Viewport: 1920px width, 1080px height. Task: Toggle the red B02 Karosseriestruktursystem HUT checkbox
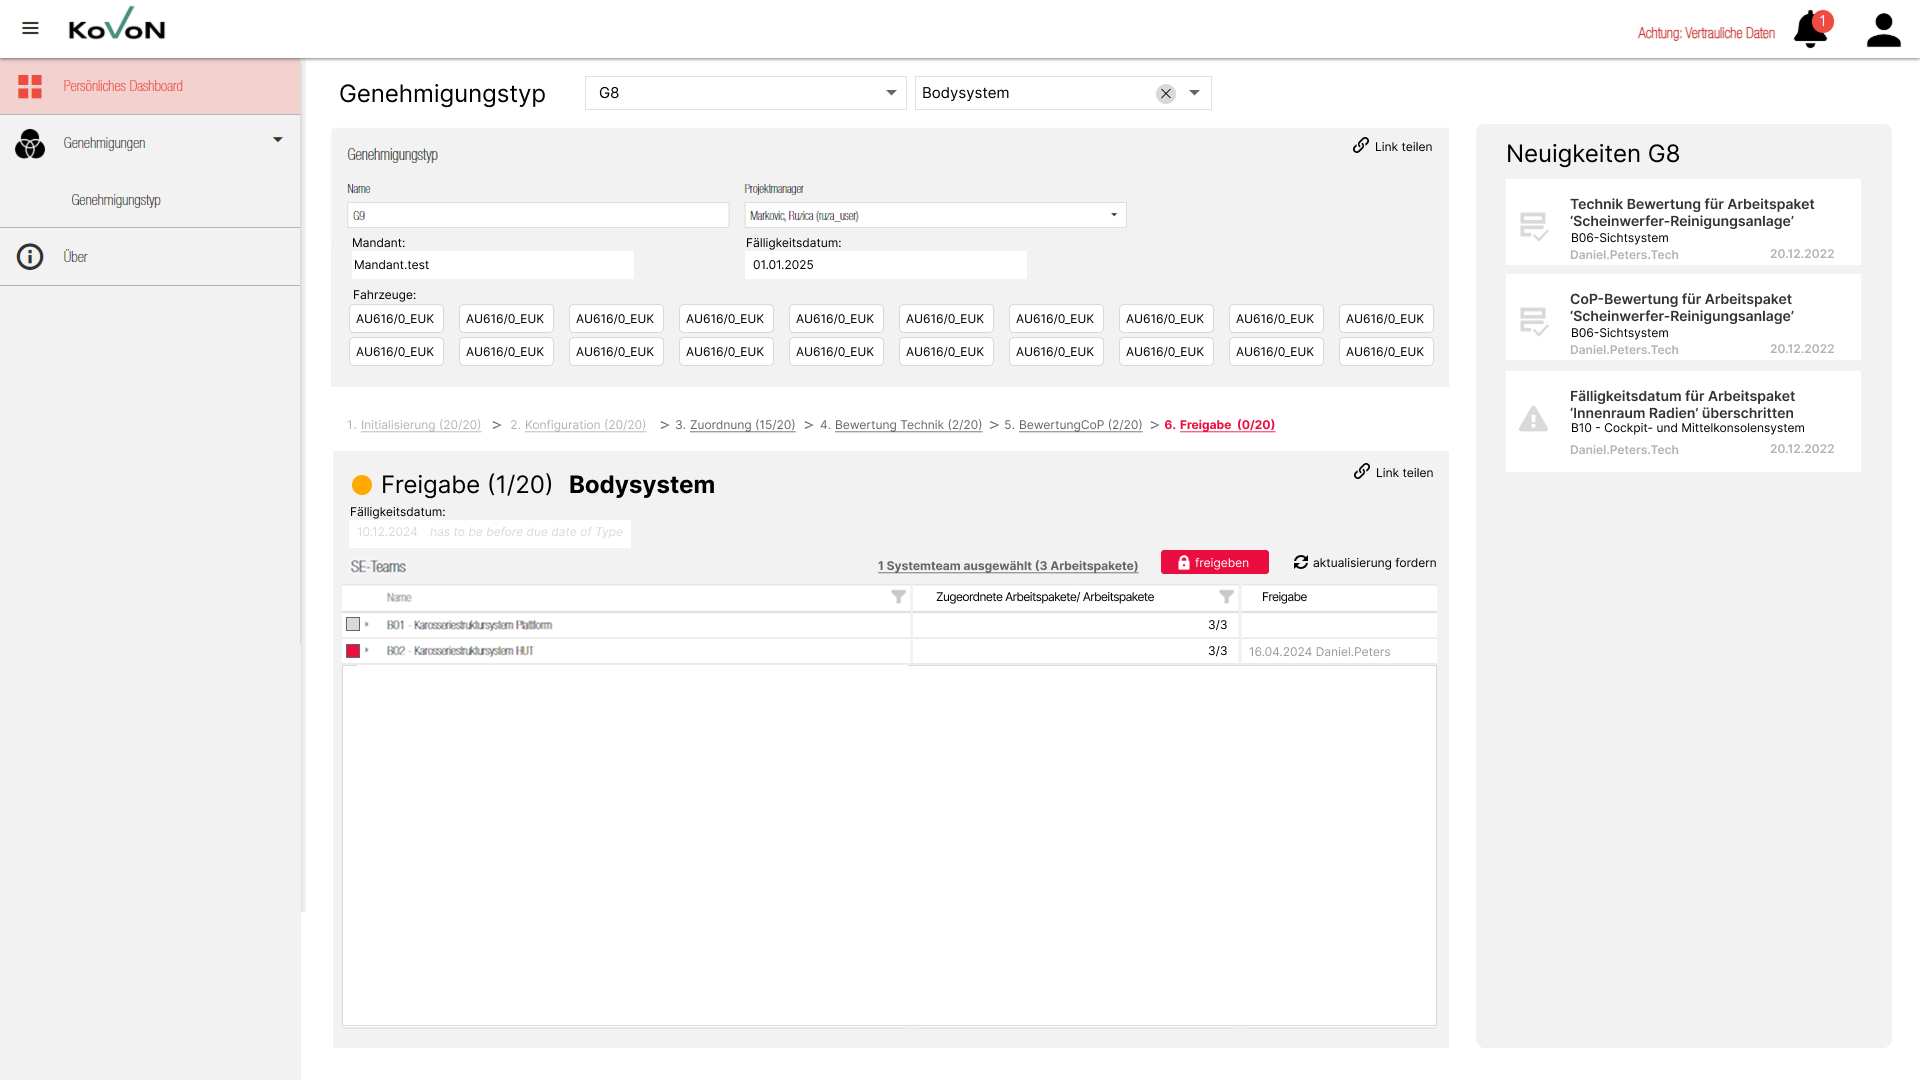point(353,651)
